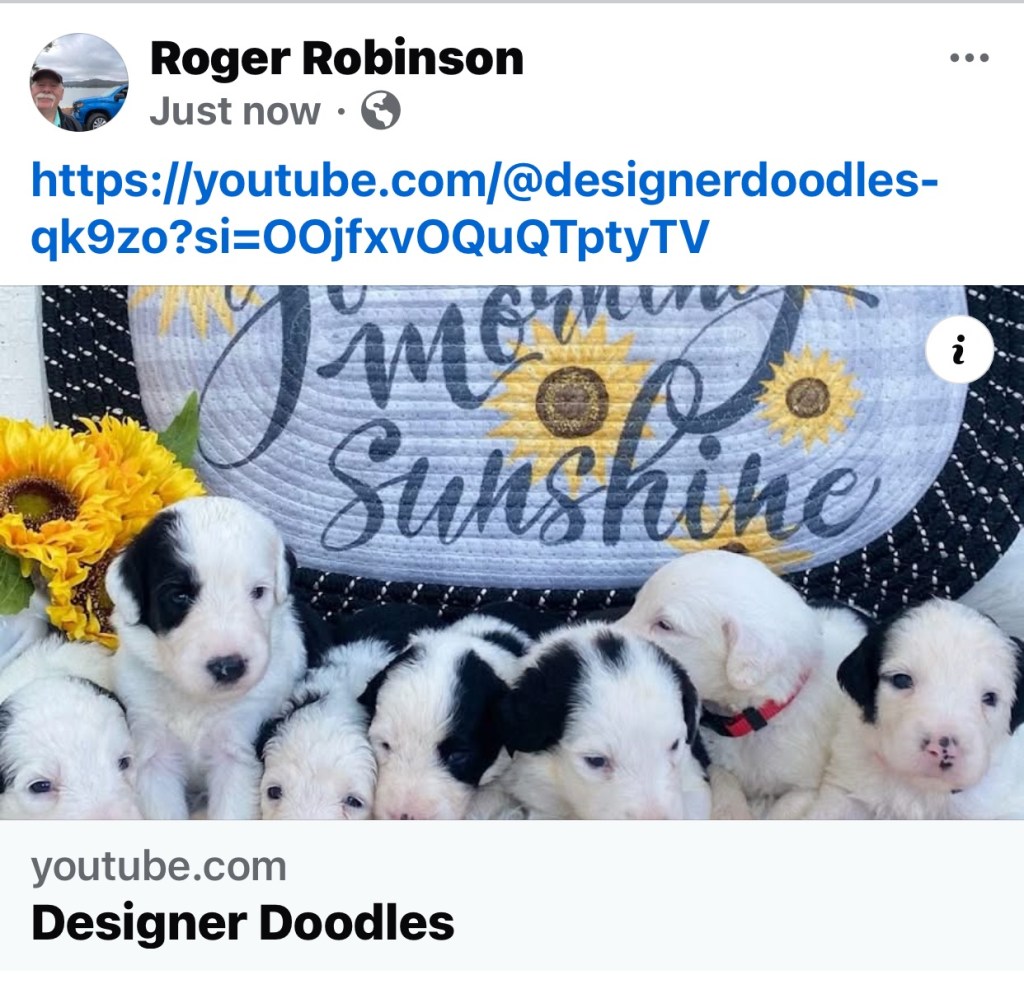Open the youtube.com/@designerdoodles URL link
This screenshot has height=989, width=1024.
click(485, 181)
